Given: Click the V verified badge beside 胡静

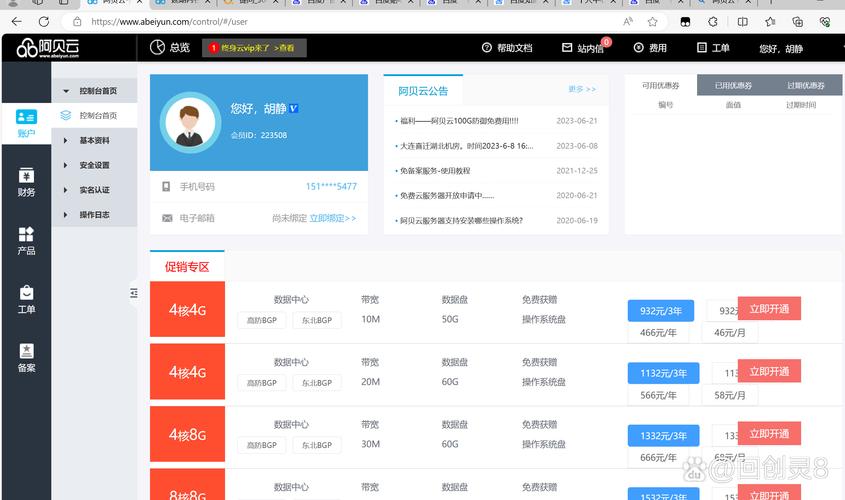Looking at the screenshot, I should [x=294, y=108].
